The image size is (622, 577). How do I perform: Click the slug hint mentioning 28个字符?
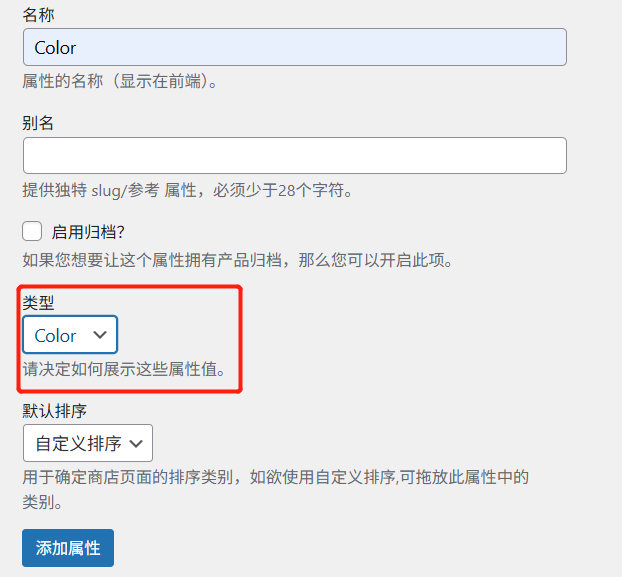click(187, 190)
